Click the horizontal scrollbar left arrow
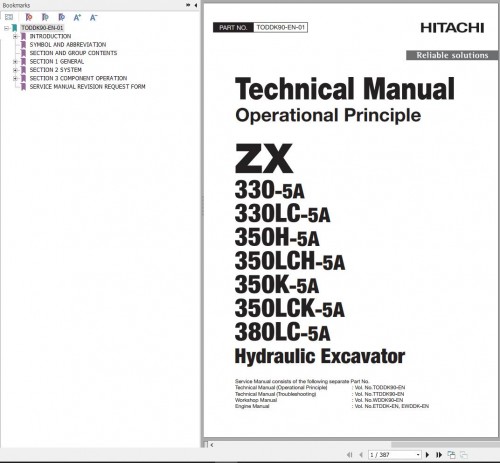The width and height of the screenshot is (500, 463). (212, 445)
